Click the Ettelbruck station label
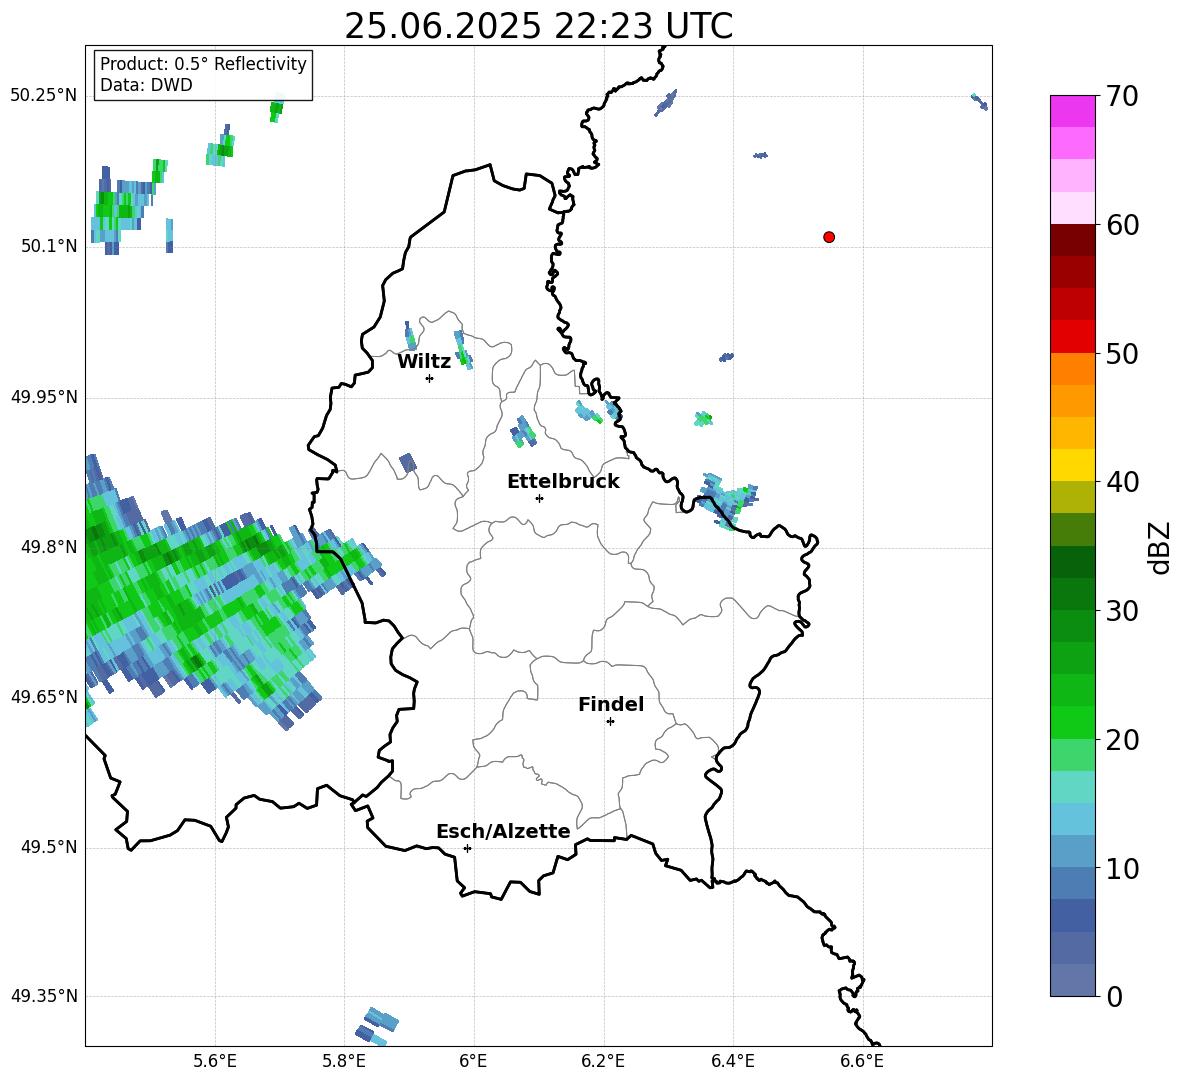This screenshot has width=1184, height=1081. (563, 482)
